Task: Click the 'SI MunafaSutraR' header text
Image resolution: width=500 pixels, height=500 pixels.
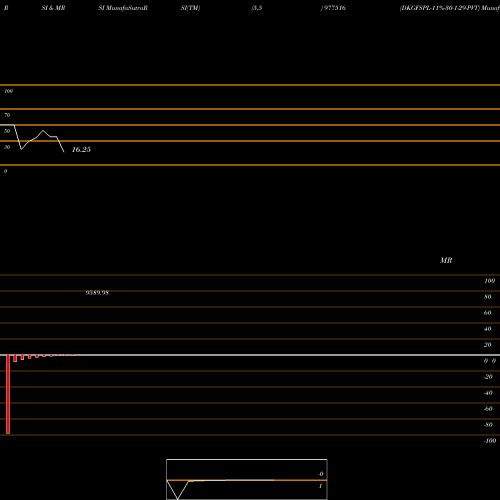Action: pos(123,8)
